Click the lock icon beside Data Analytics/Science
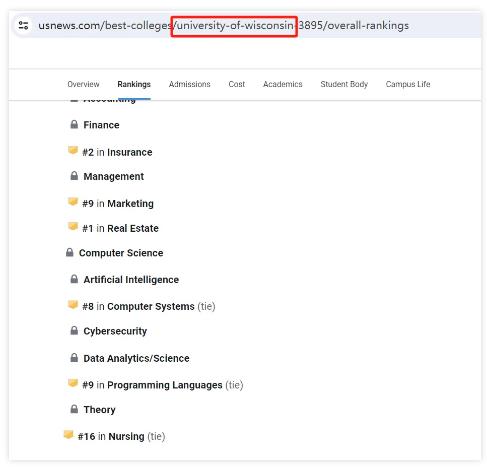 coord(74,358)
